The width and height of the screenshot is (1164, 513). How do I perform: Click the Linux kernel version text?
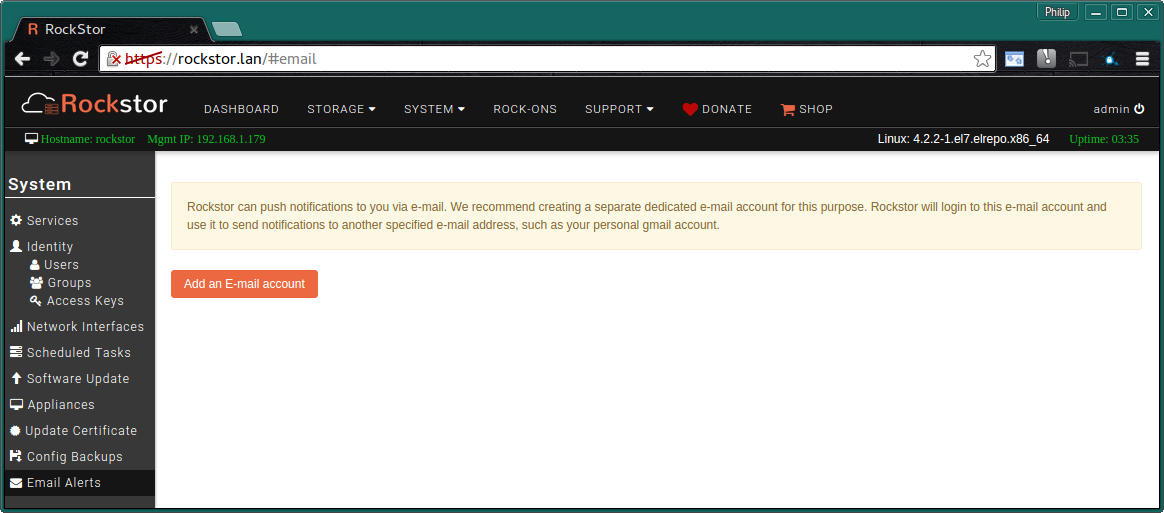[963, 139]
